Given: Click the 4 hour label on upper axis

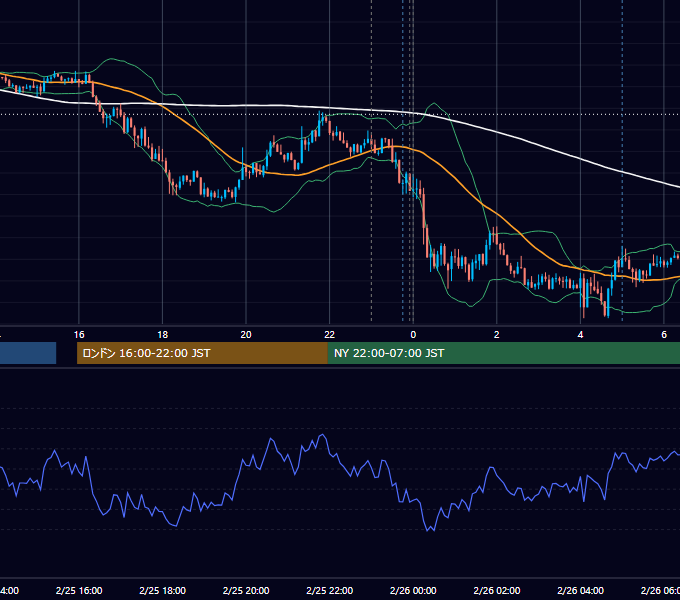Looking at the screenshot, I should tap(580, 334).
